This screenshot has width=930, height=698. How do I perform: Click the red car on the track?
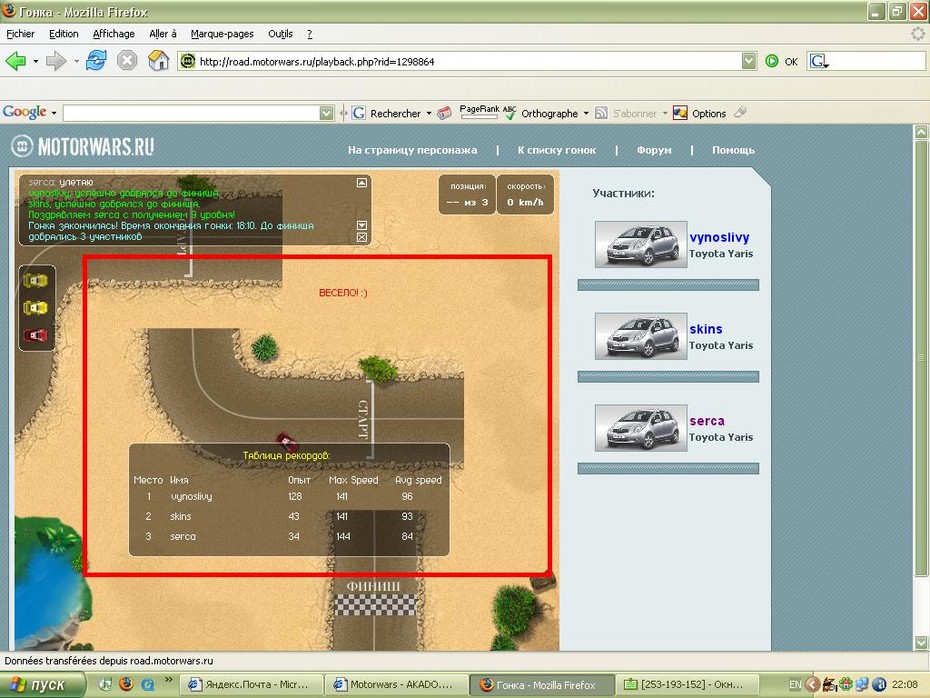(x=287, y=441)
